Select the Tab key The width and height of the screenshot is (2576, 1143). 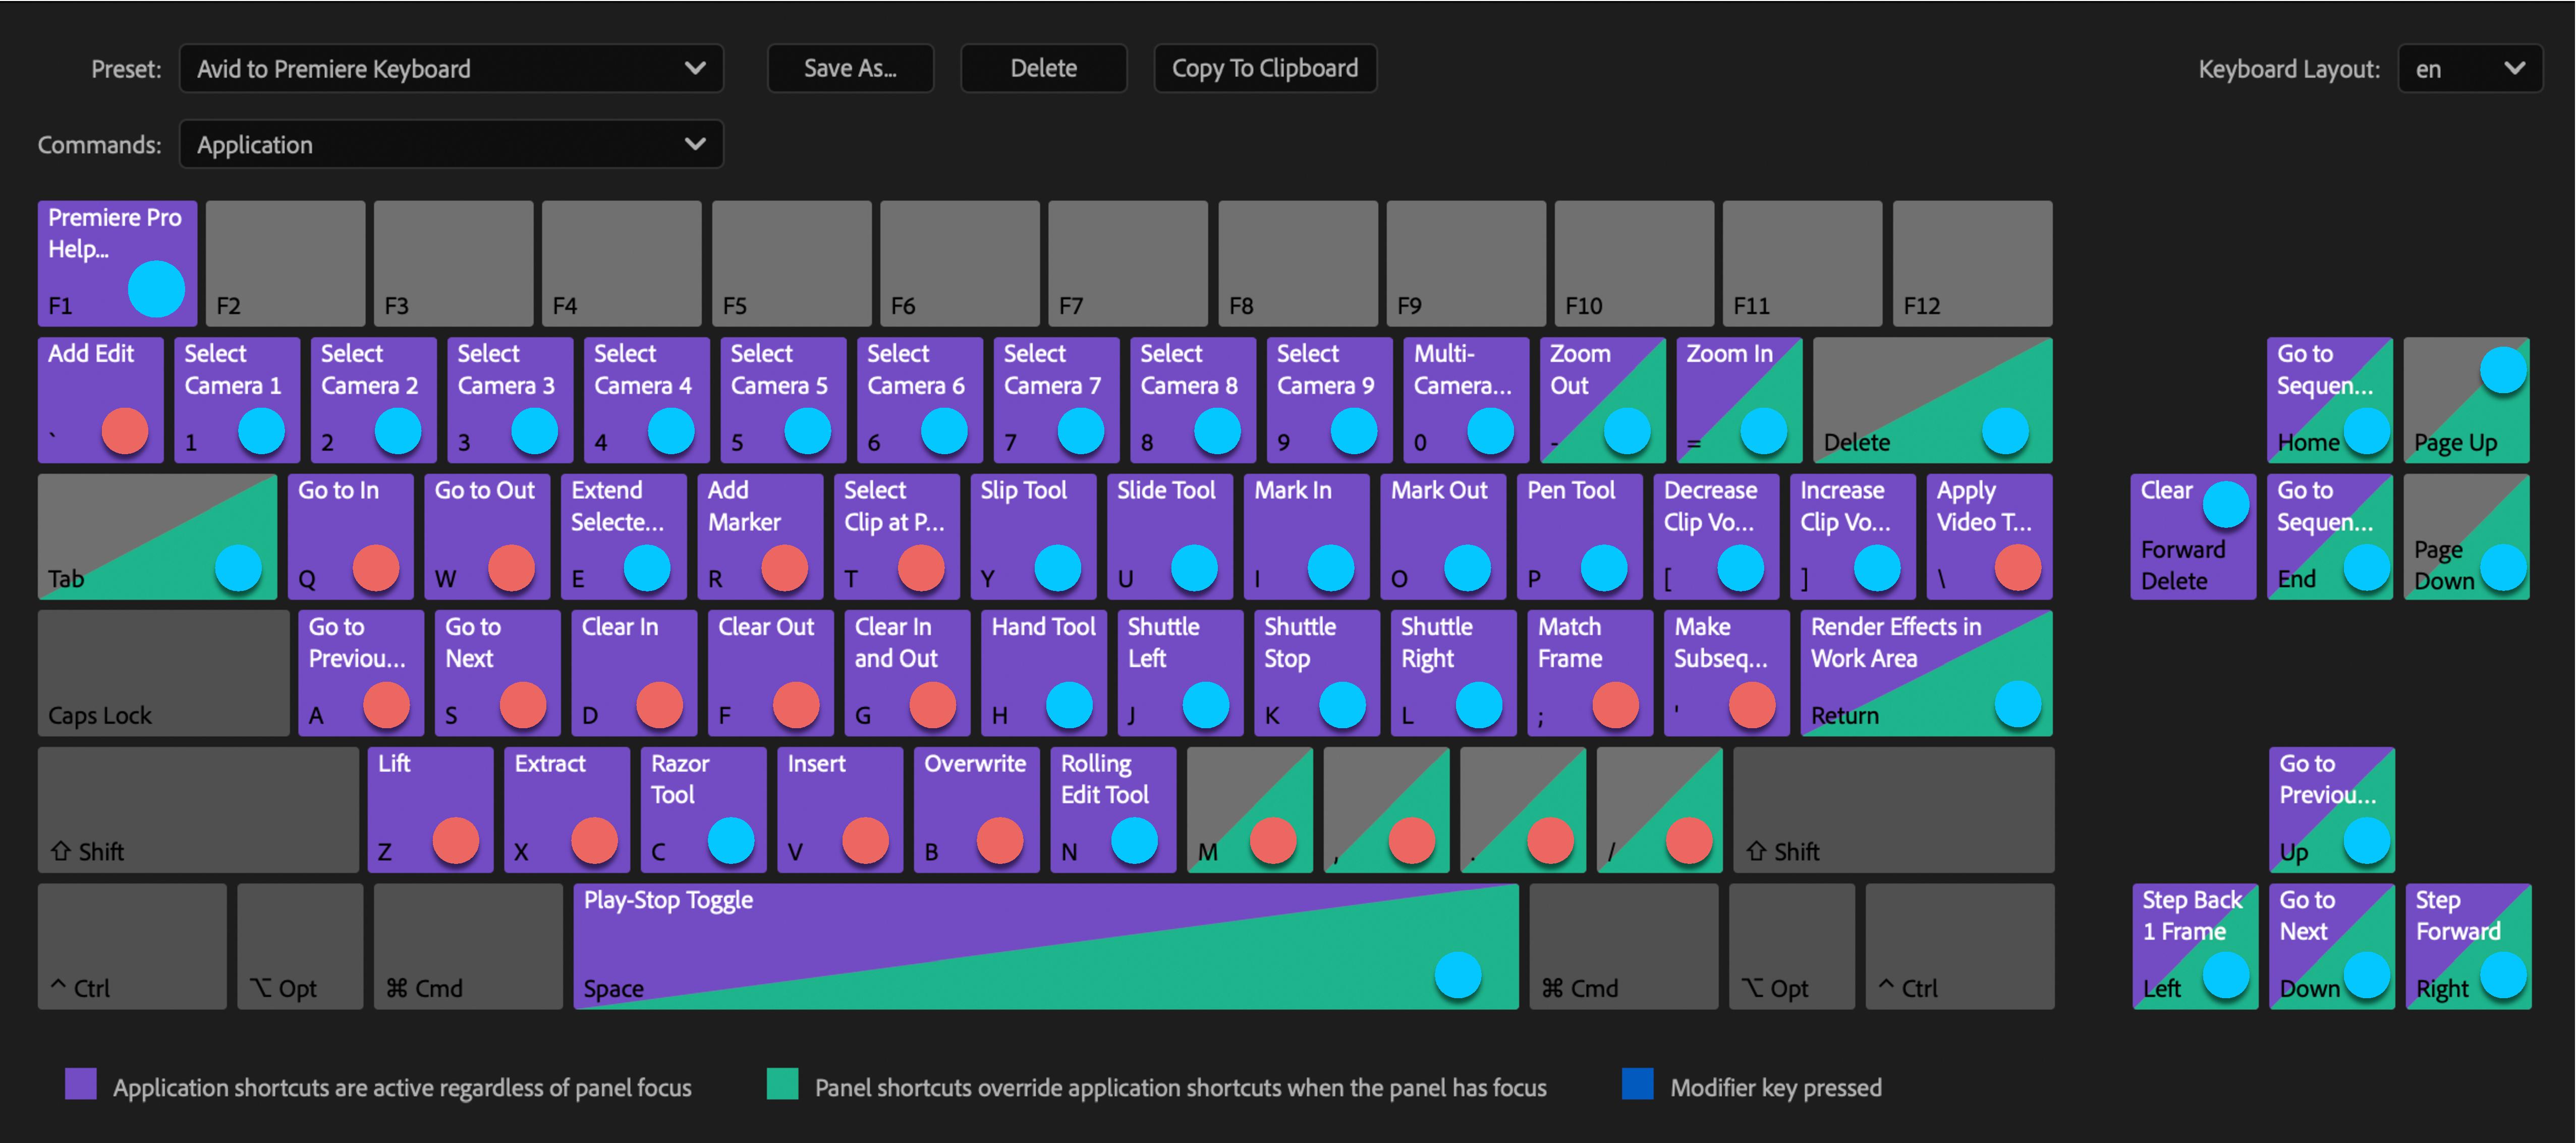point(157,537)
